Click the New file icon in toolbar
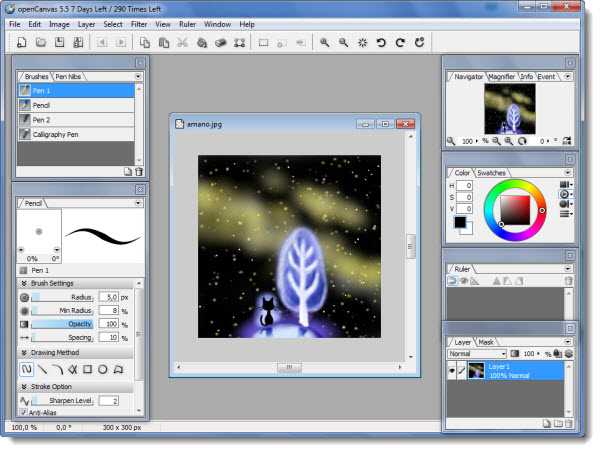 click(x=23, y=43)
